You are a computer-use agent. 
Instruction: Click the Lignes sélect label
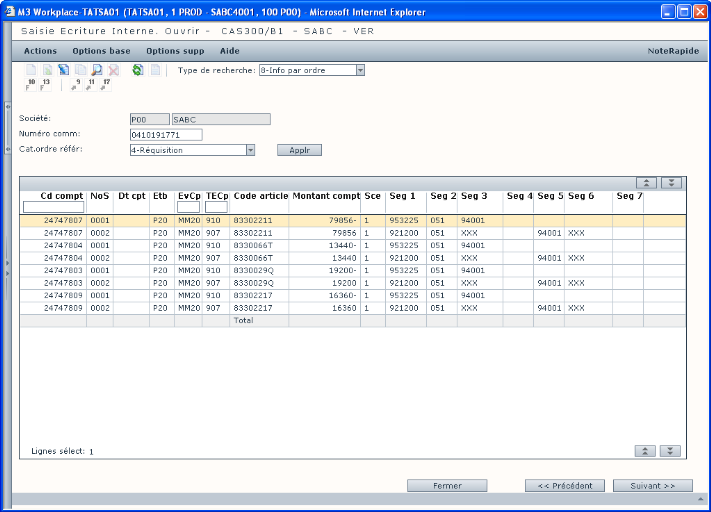coord(58,451)
